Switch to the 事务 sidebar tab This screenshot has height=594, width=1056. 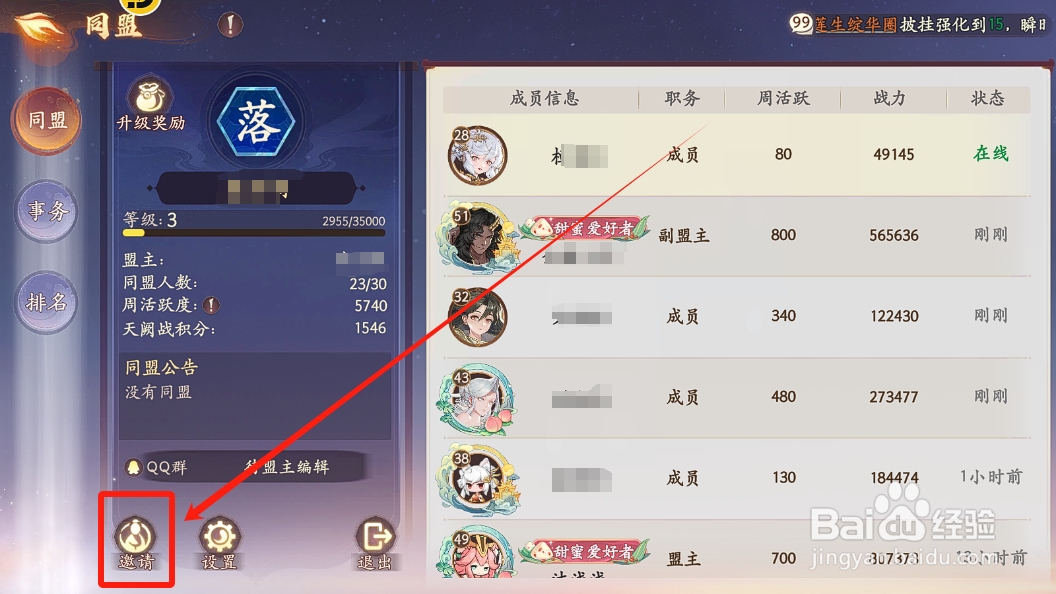pos(46,211)
